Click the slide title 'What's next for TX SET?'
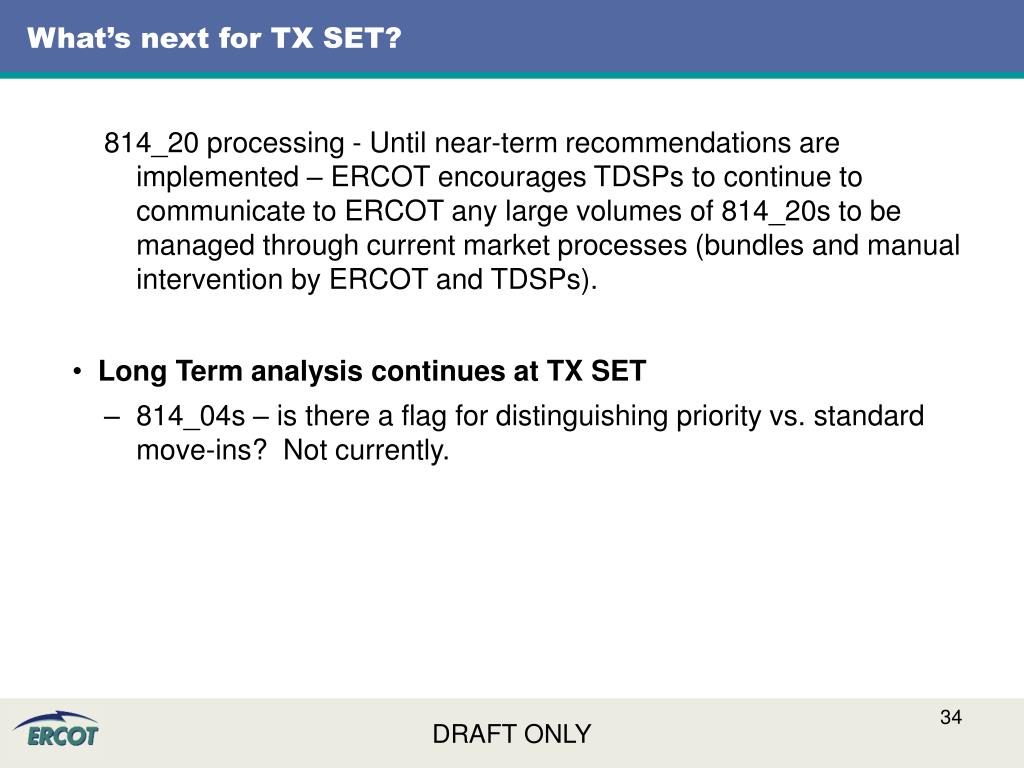The width and height of the screenshot is (1024, 768). (x=214, y=38)
